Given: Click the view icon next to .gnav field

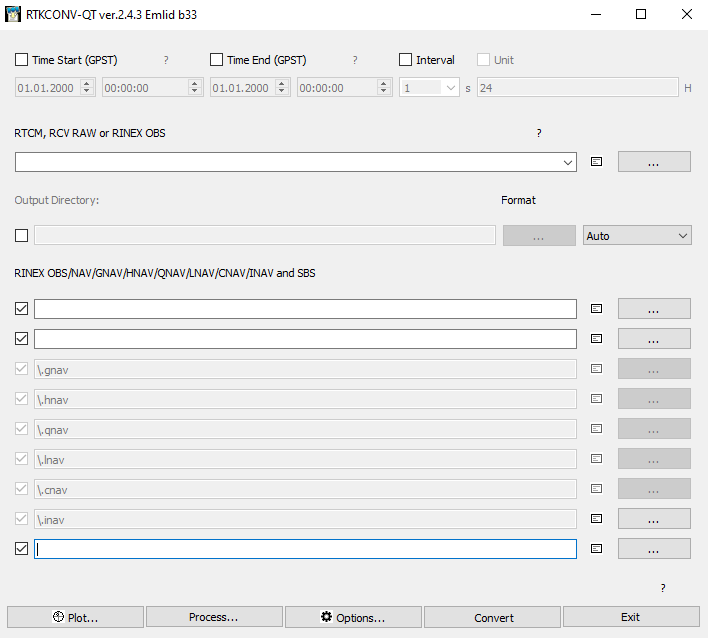Looking at the screenshot, I should pos(596,369).
